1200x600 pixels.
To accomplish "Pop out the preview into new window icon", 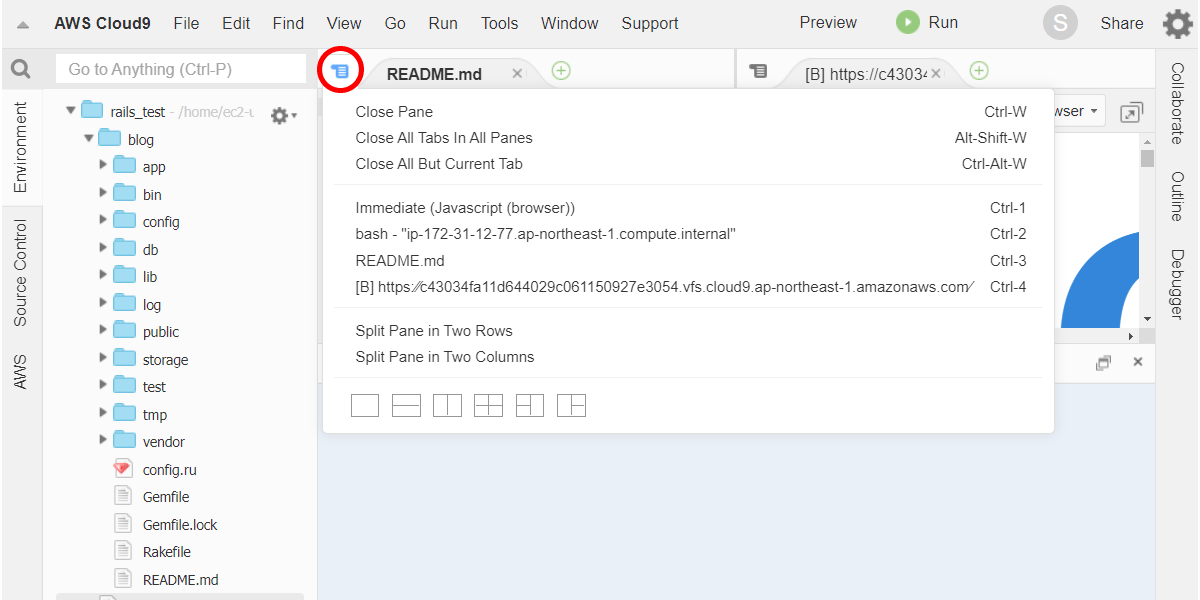I will click(1131, 113).
